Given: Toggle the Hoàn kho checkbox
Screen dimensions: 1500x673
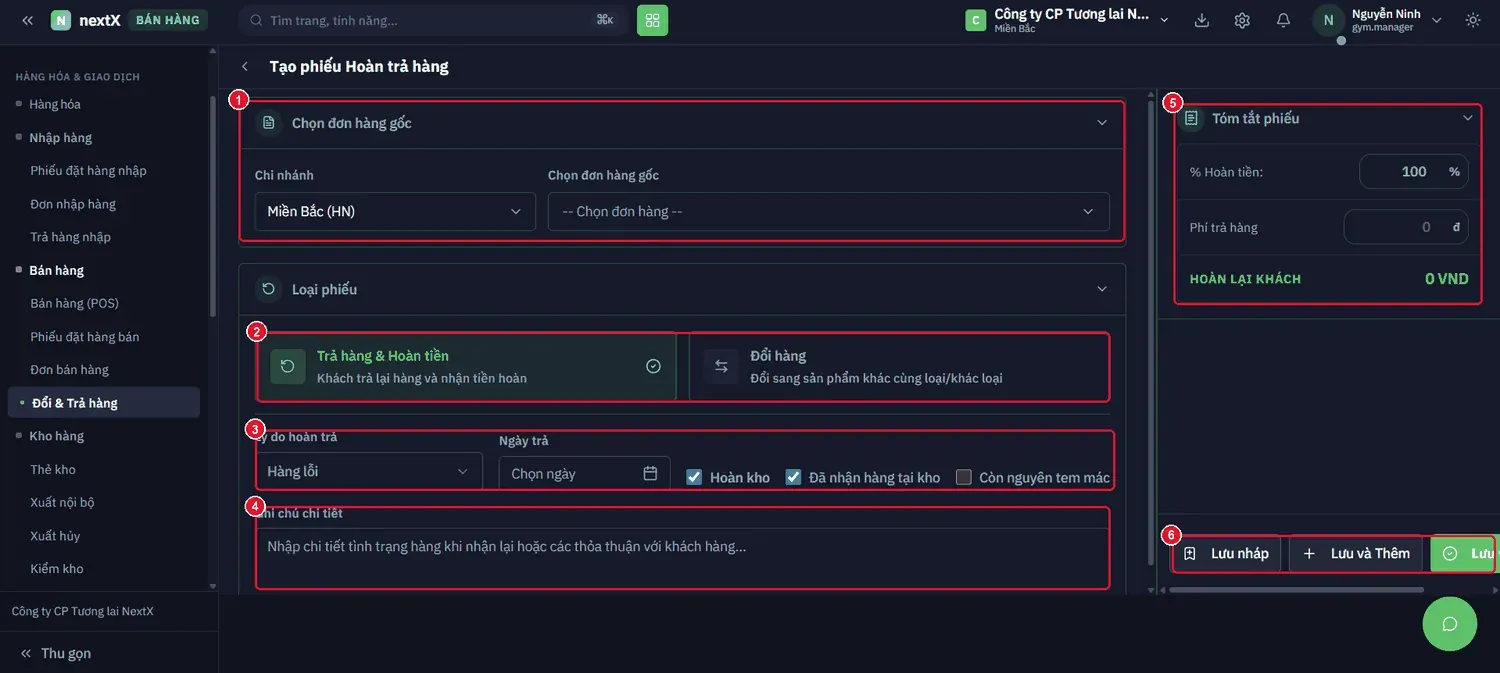Looking at the screenshot, I should (x=694, y=477).
